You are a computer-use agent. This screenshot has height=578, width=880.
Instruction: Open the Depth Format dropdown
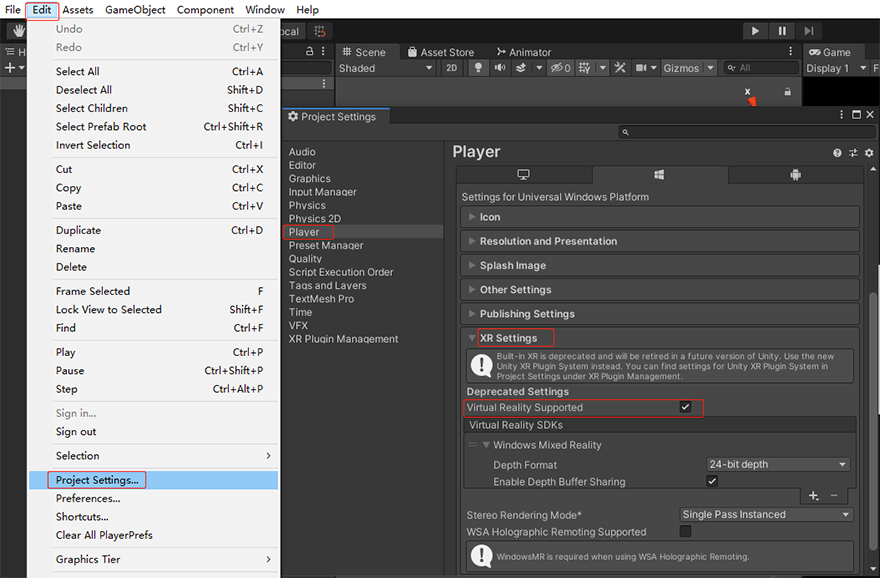point(778,464)
